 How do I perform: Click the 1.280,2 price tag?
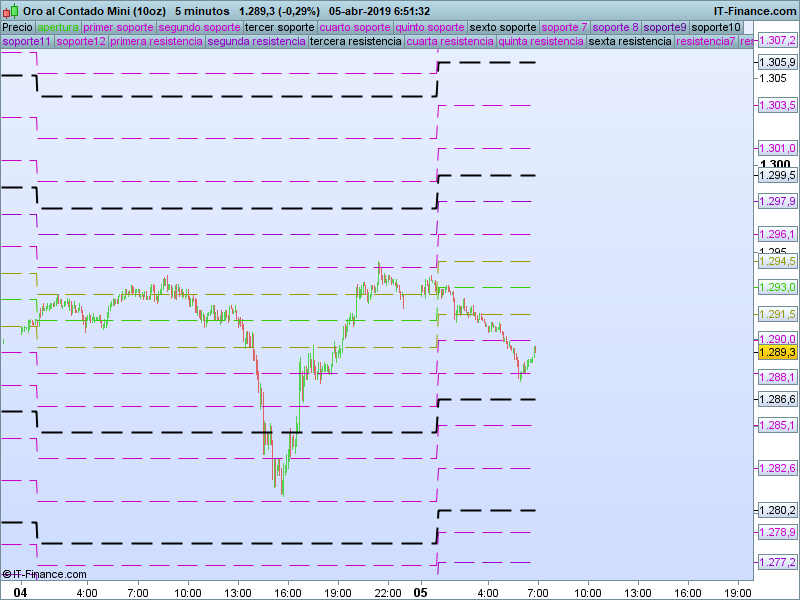(x=777, y=510)
